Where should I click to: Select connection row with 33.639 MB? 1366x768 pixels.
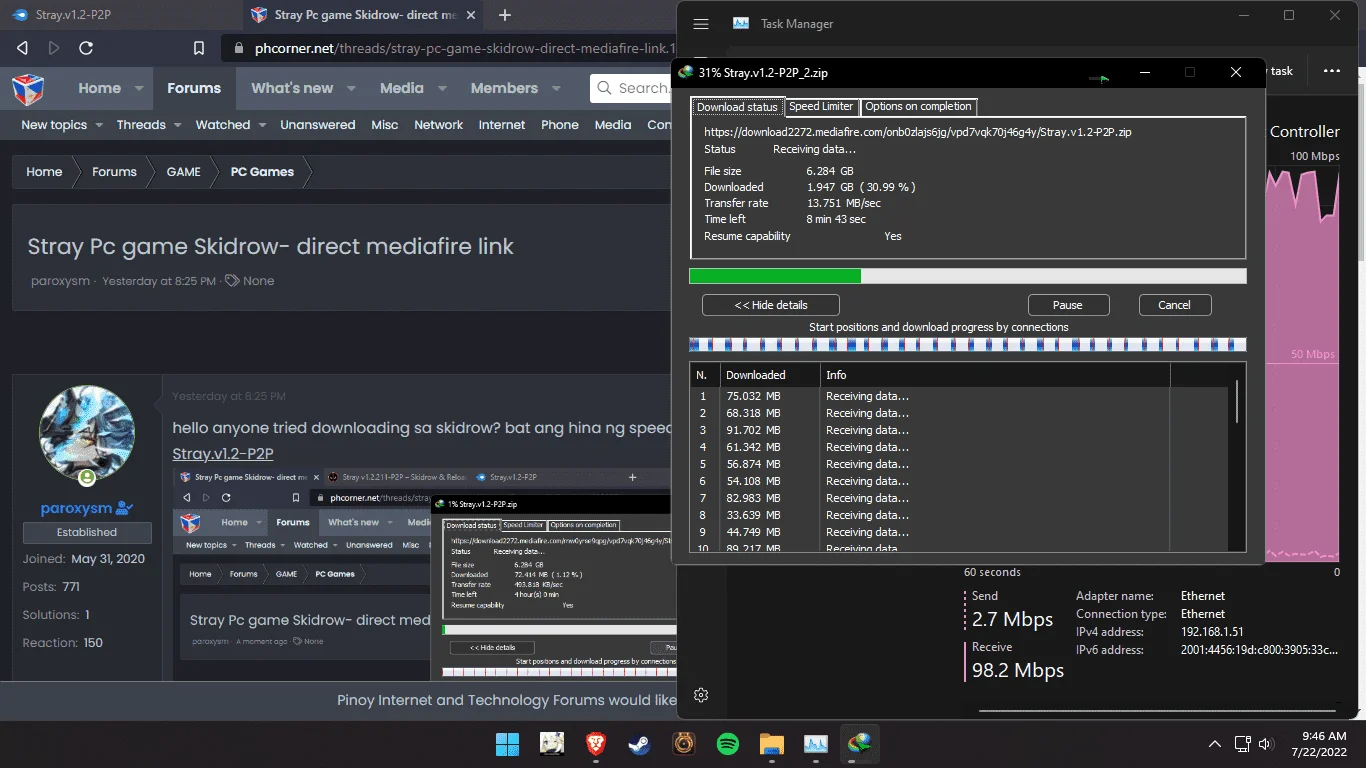[960, 515]
